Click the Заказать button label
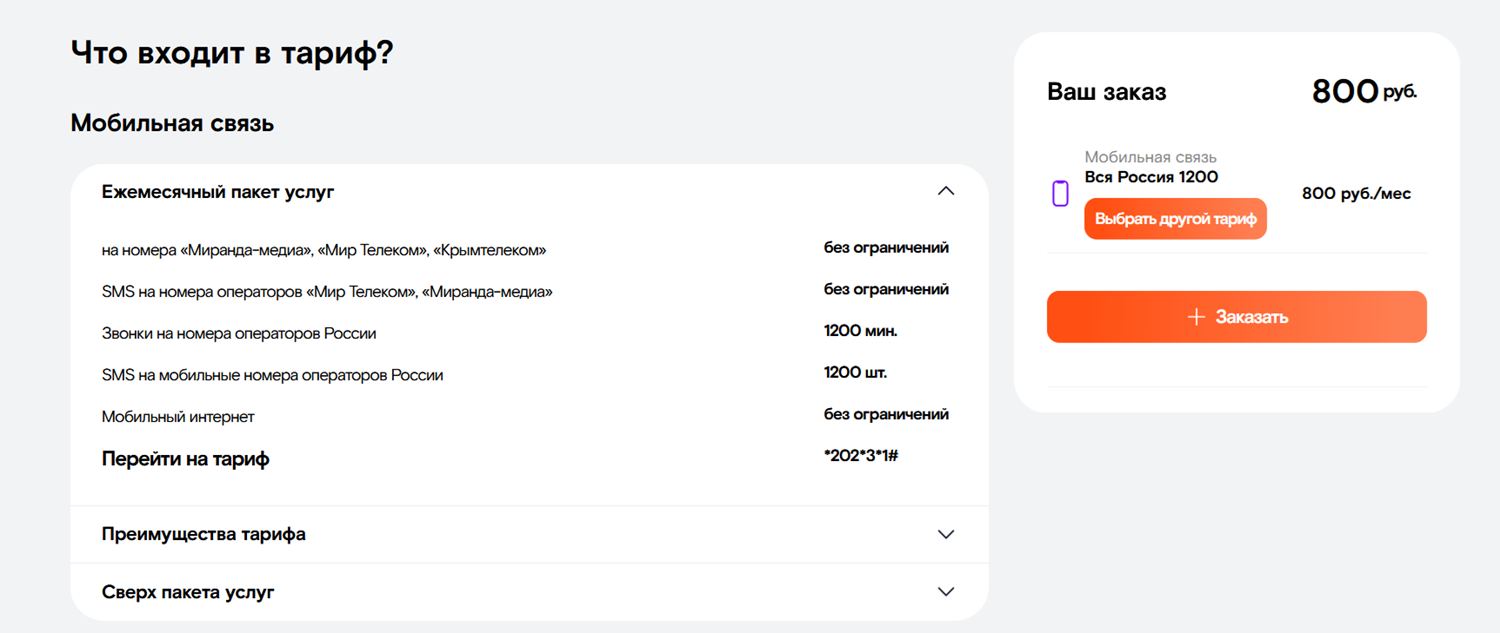Screen dimensions: 1500x633 (x=1251, y=317)
